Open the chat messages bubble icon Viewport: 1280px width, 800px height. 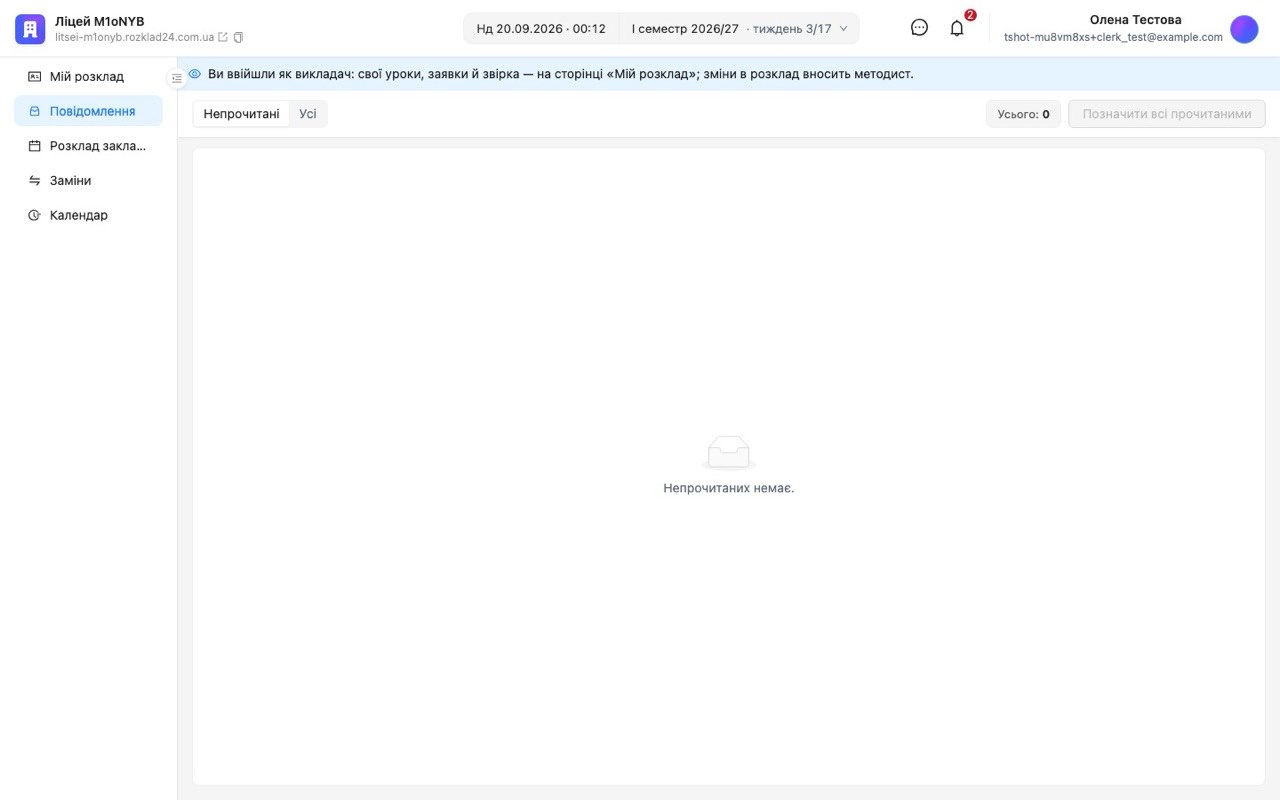tap(919, 28)
